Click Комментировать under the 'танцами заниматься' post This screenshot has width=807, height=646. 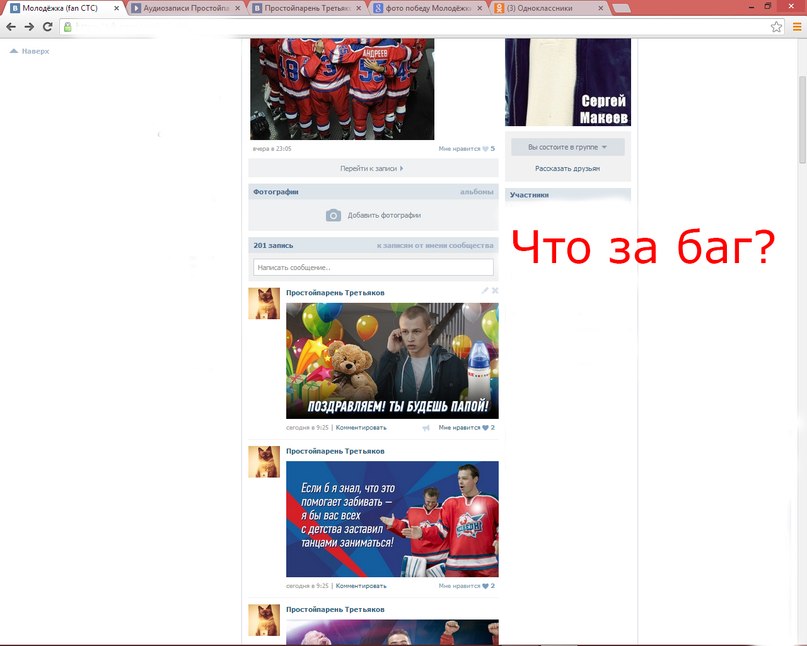pos(361,586)
